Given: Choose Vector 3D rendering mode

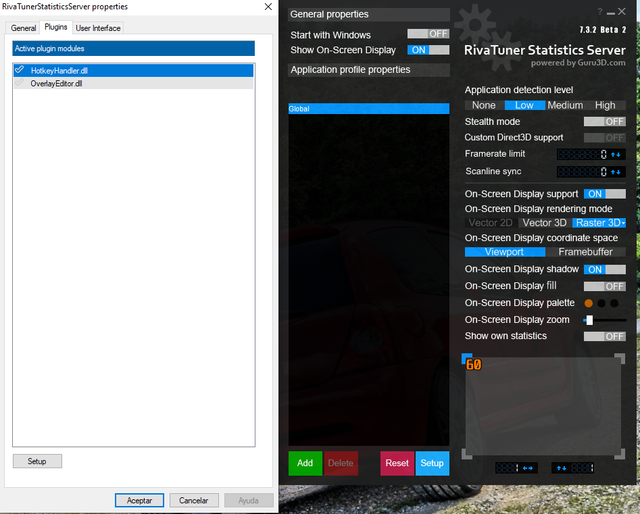Looking at the screenshot, I should 544,223.
